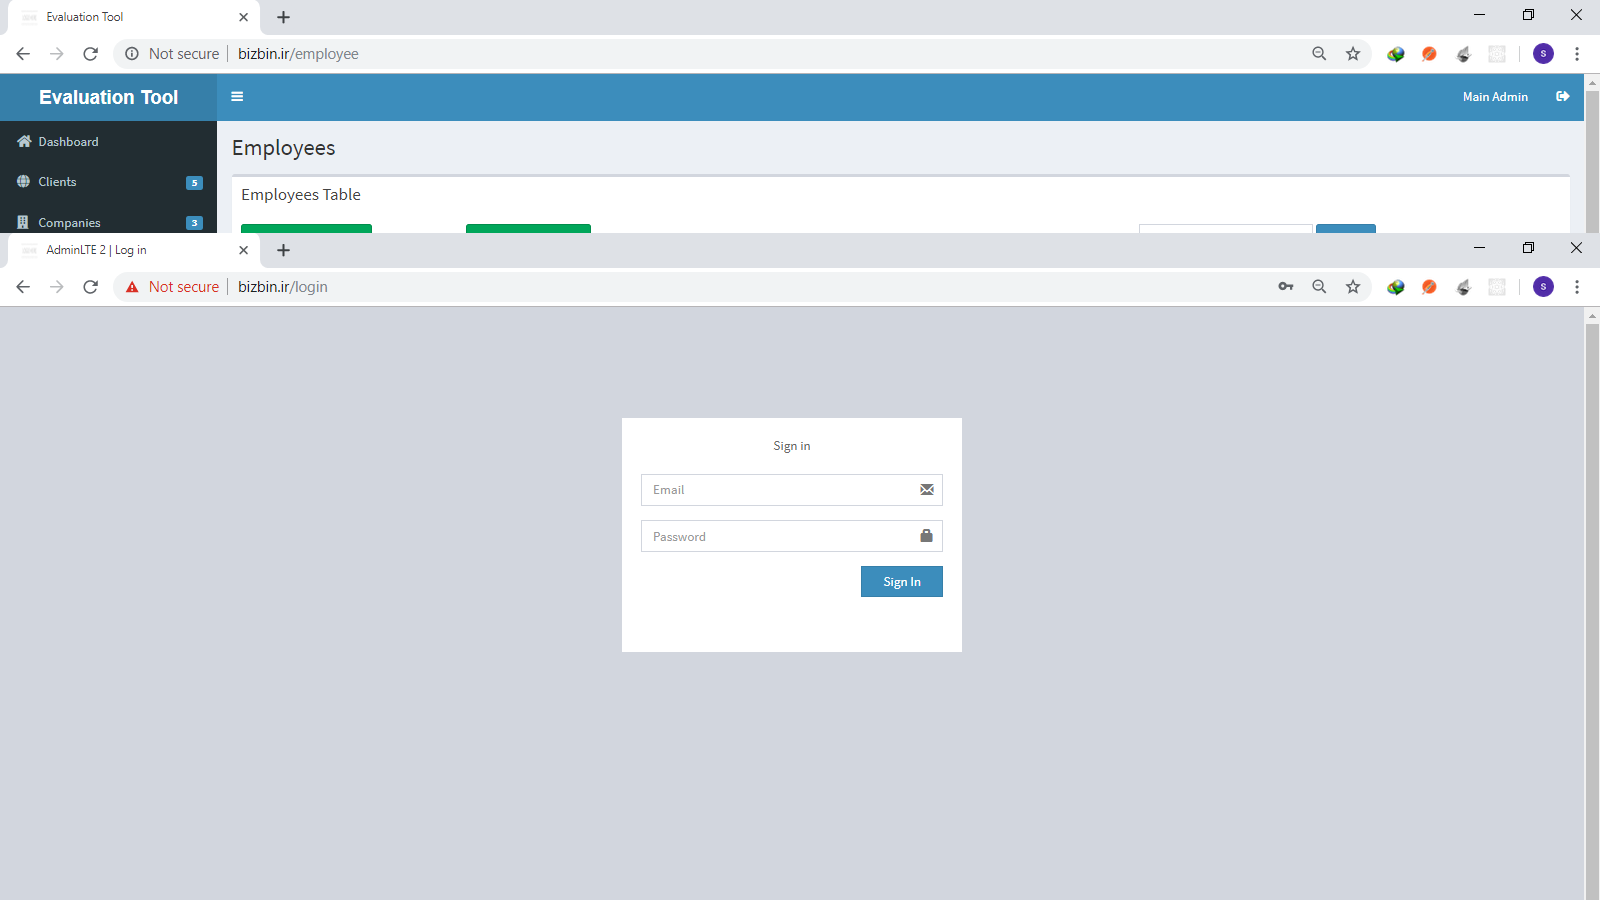Screen dimensions: 1600x900
Task: Click logout icon next to Main Admin
Action: coord(1563,97)
